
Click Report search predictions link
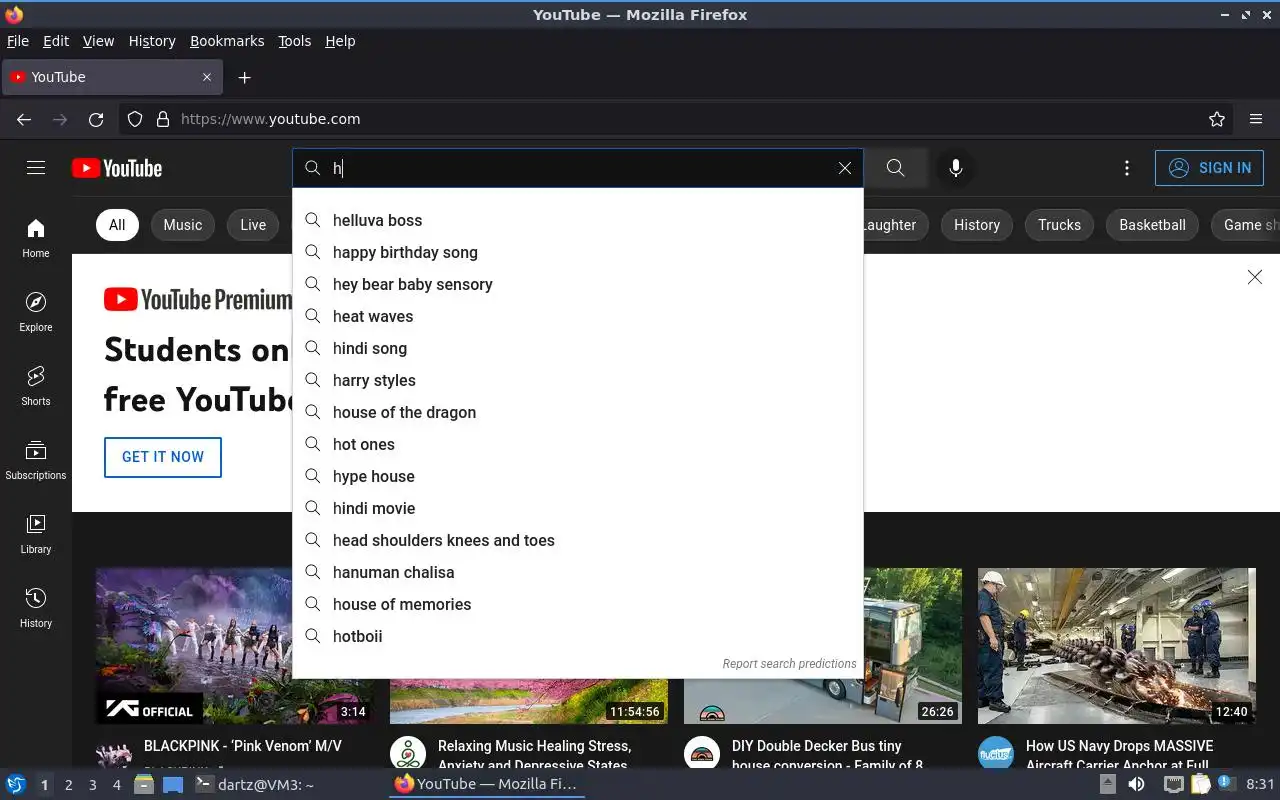pos(789,663)
